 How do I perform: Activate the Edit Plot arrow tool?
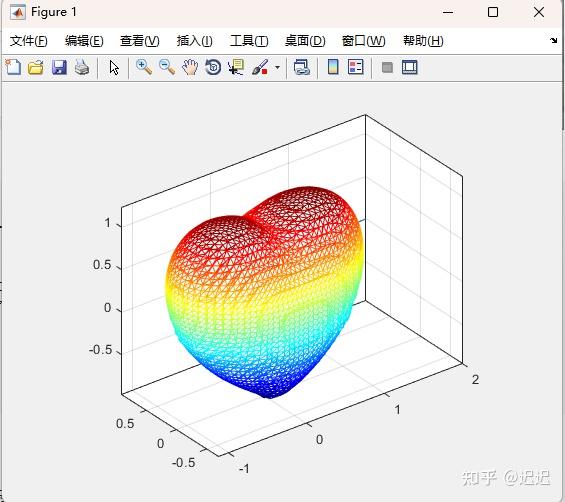[x=114, y=67]
